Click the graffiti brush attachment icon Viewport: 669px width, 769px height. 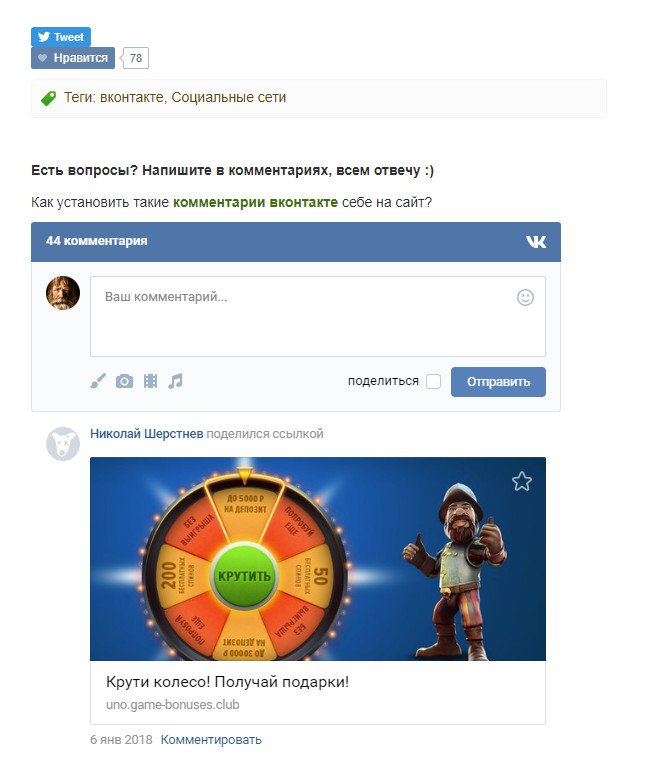pyautogui.click(x=98, y=381)
